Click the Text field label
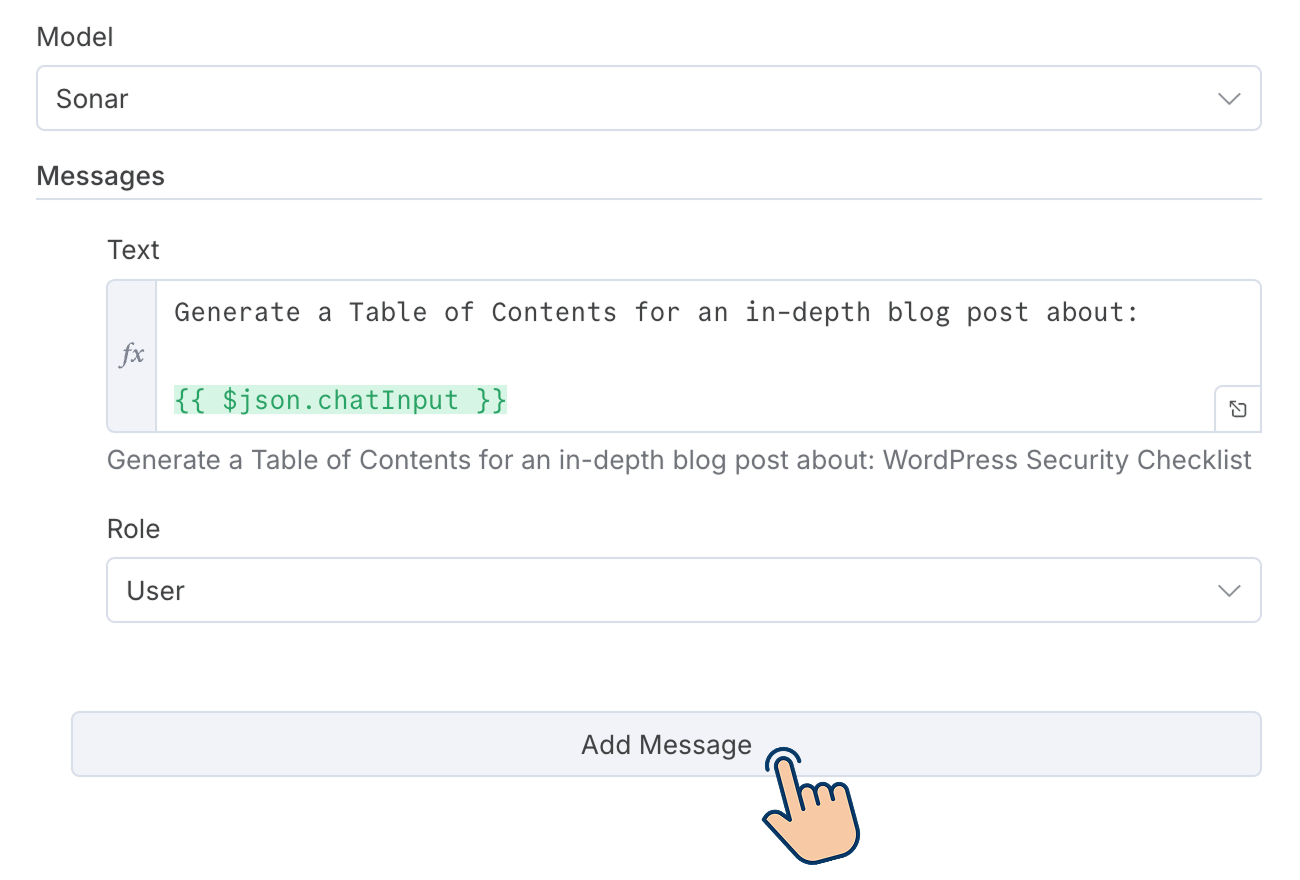Viewport: 1300px width, 880px height. [133, 249]
